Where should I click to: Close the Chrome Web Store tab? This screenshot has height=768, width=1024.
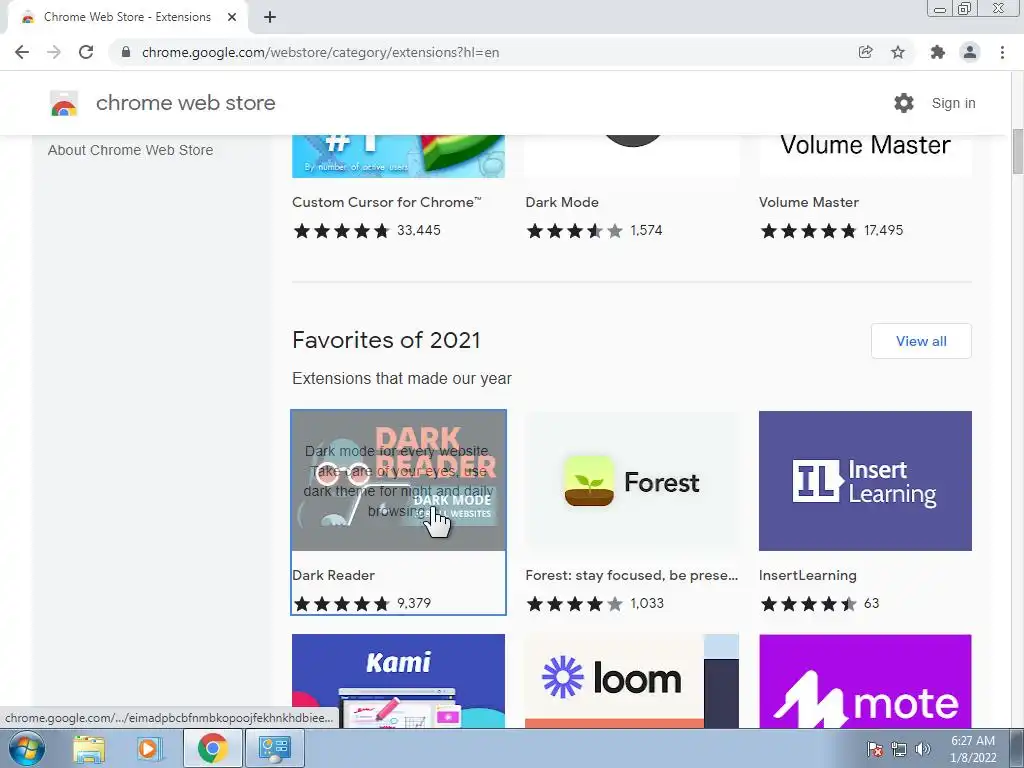pyautogui.click(x=232, y=17)
